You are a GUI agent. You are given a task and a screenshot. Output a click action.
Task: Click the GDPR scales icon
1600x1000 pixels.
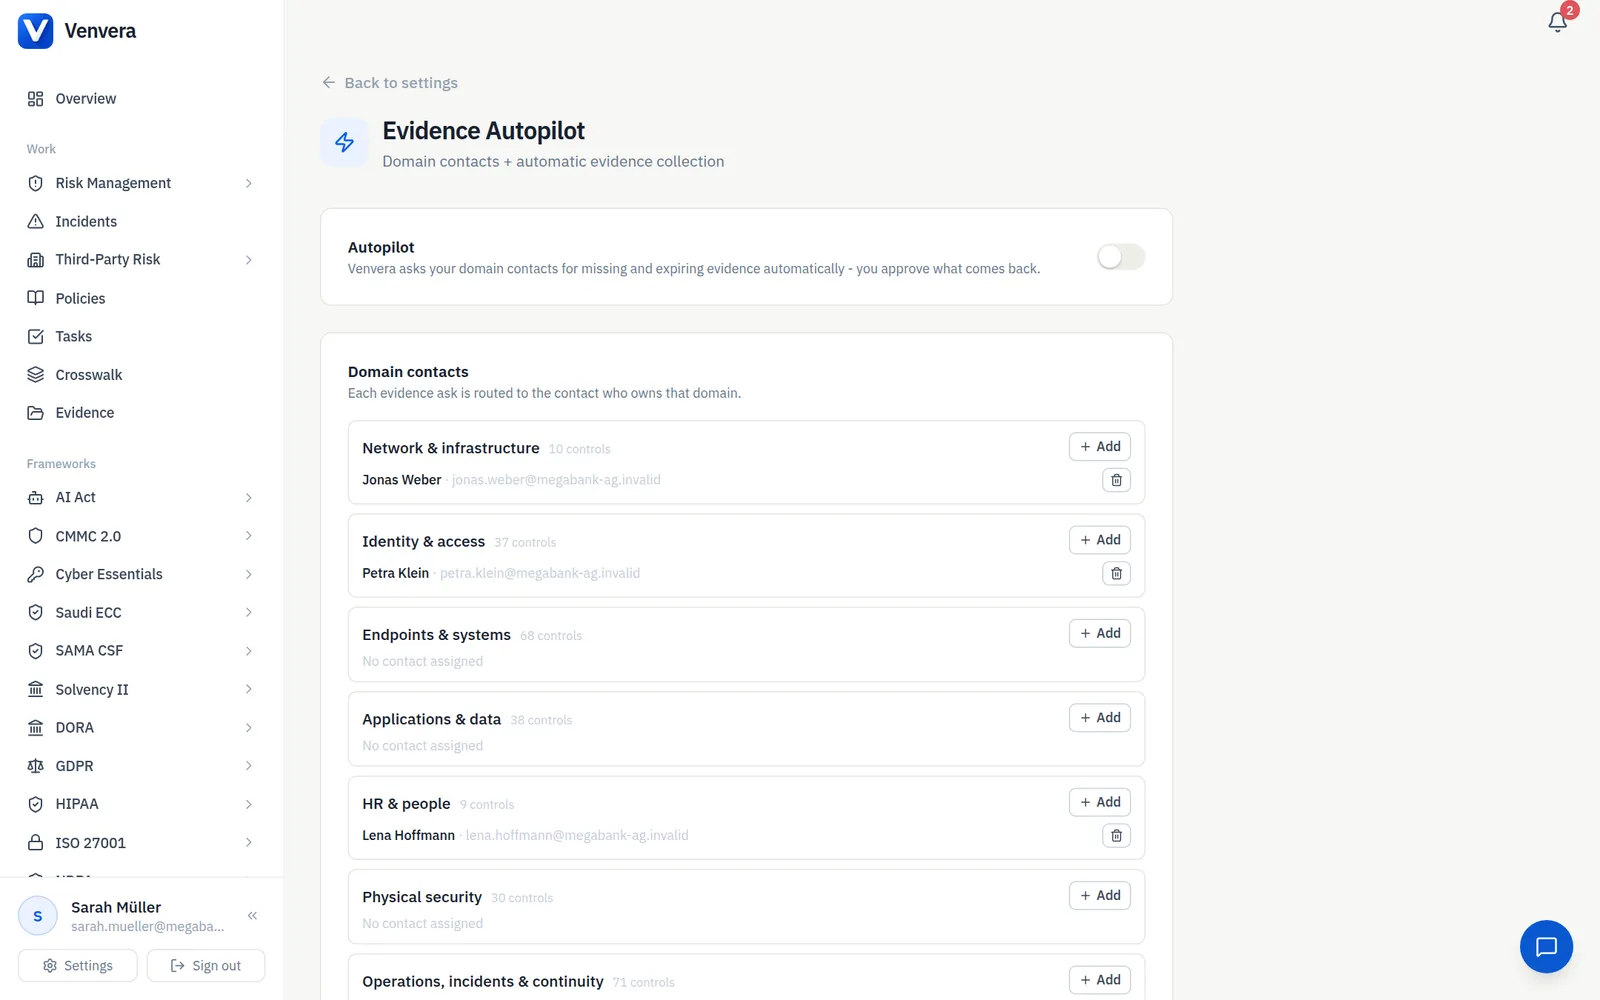point(36,766)
